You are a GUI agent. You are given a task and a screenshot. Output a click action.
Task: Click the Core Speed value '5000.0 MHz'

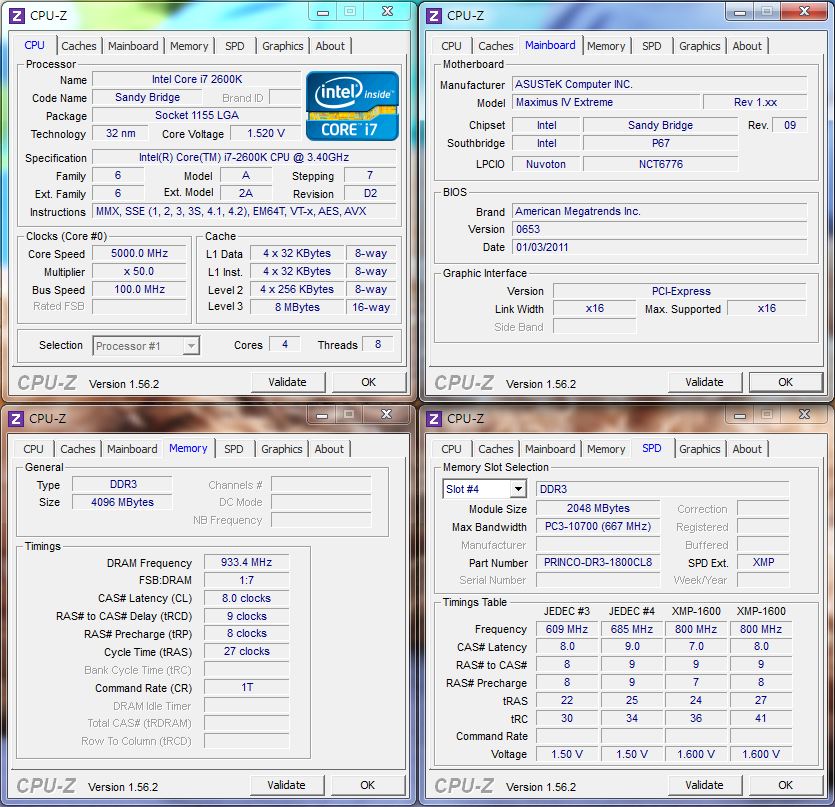140,254
